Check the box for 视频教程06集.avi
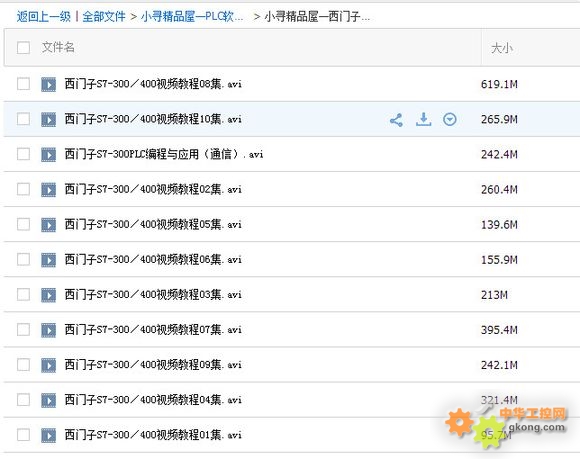This screenshot has width=580, height=459. [23, 259]
